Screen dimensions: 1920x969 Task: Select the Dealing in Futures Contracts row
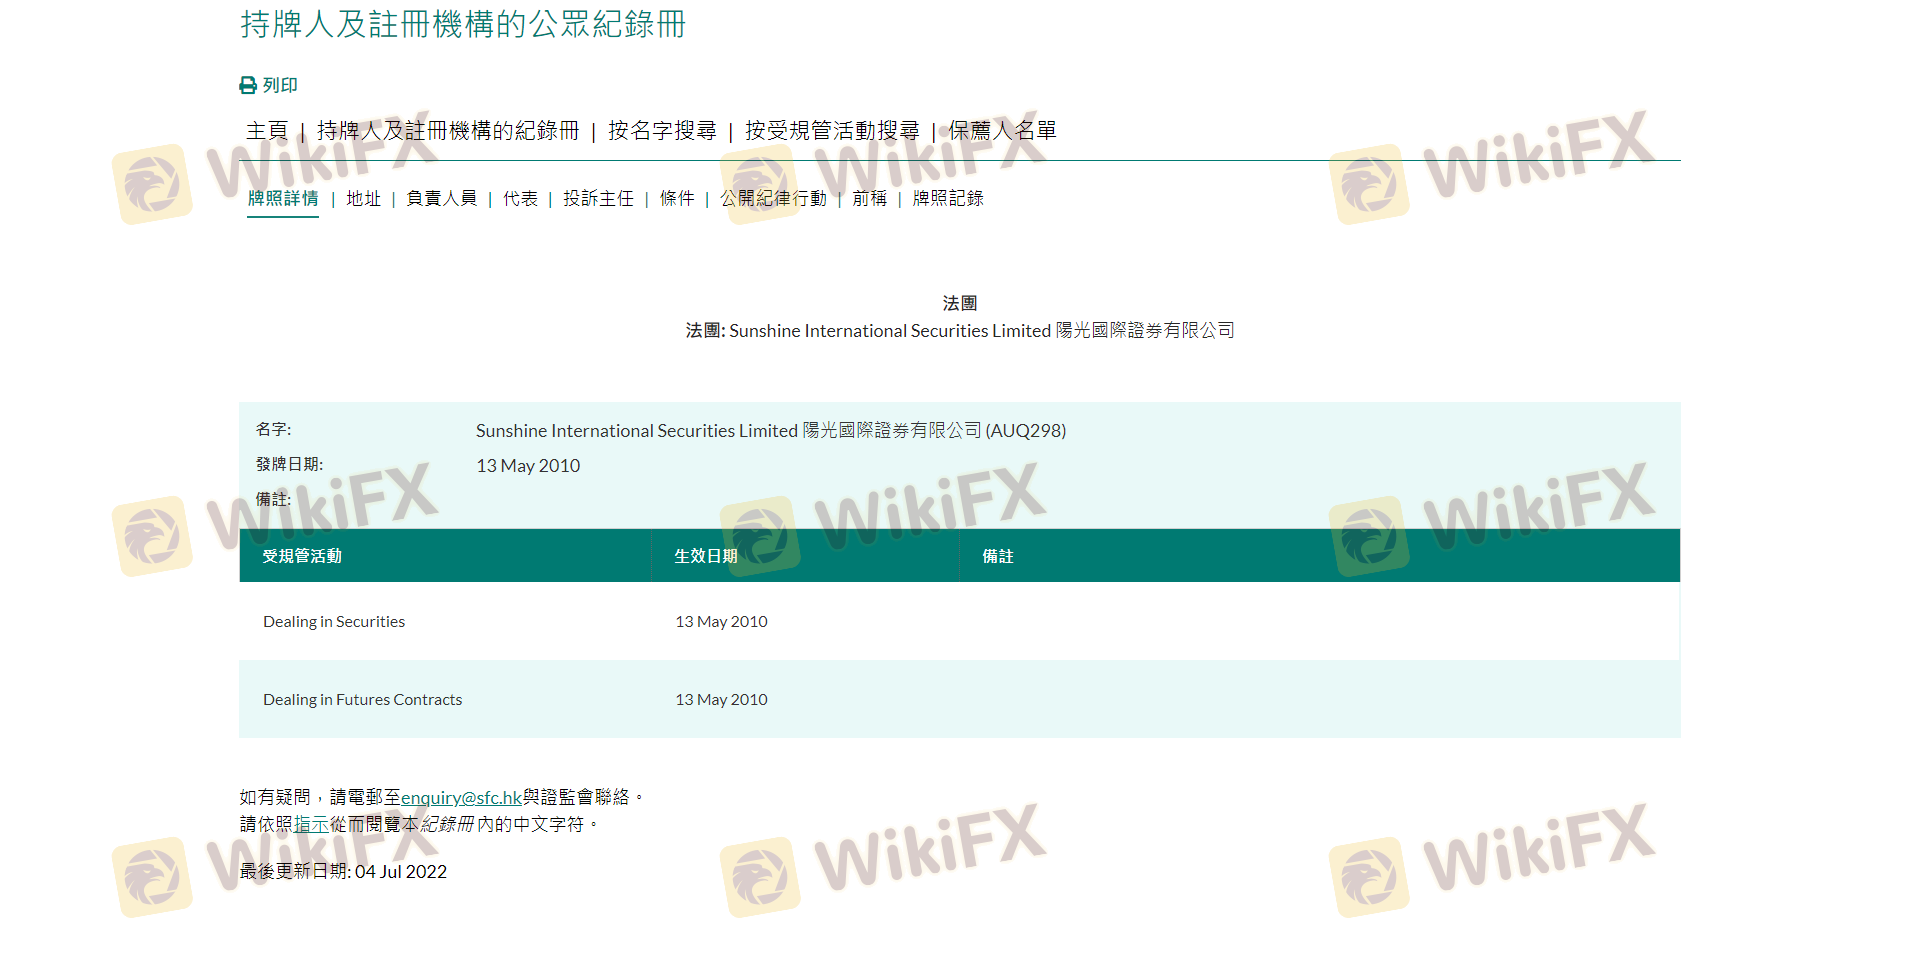point(362,700)
